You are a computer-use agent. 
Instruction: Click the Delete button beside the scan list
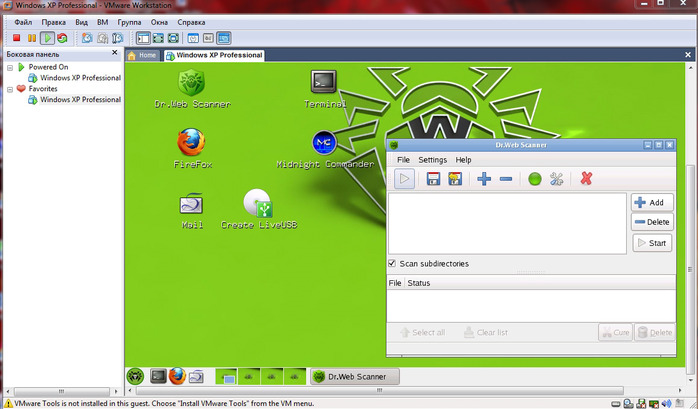[652, 222]
